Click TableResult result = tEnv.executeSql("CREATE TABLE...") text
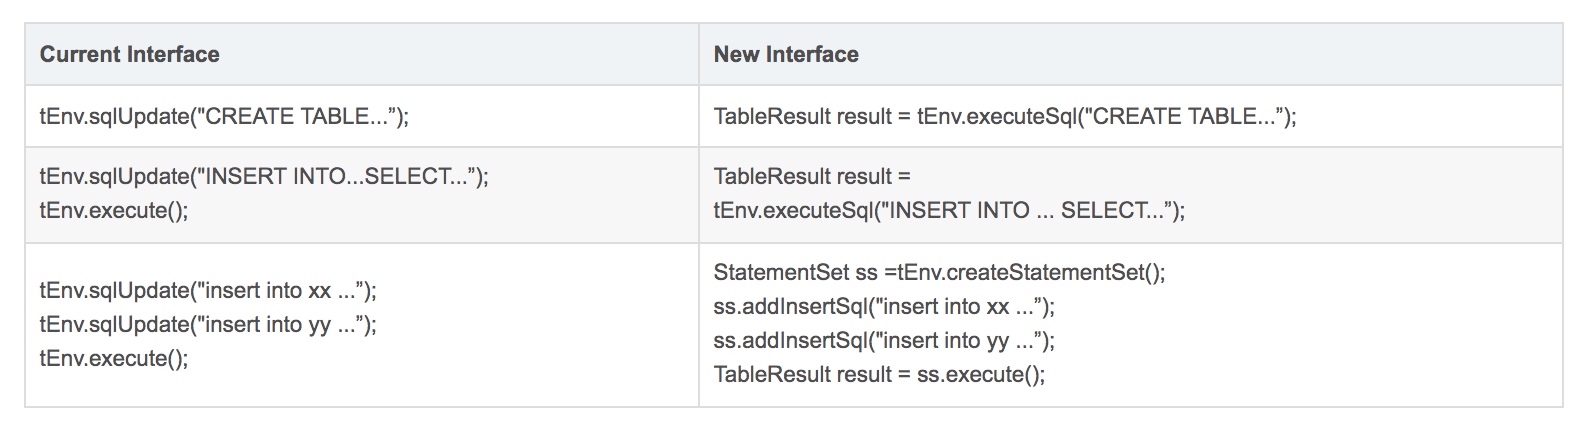Image resolution: width=1570 pixels, height=434 pixels. [x=1004, y=117]
